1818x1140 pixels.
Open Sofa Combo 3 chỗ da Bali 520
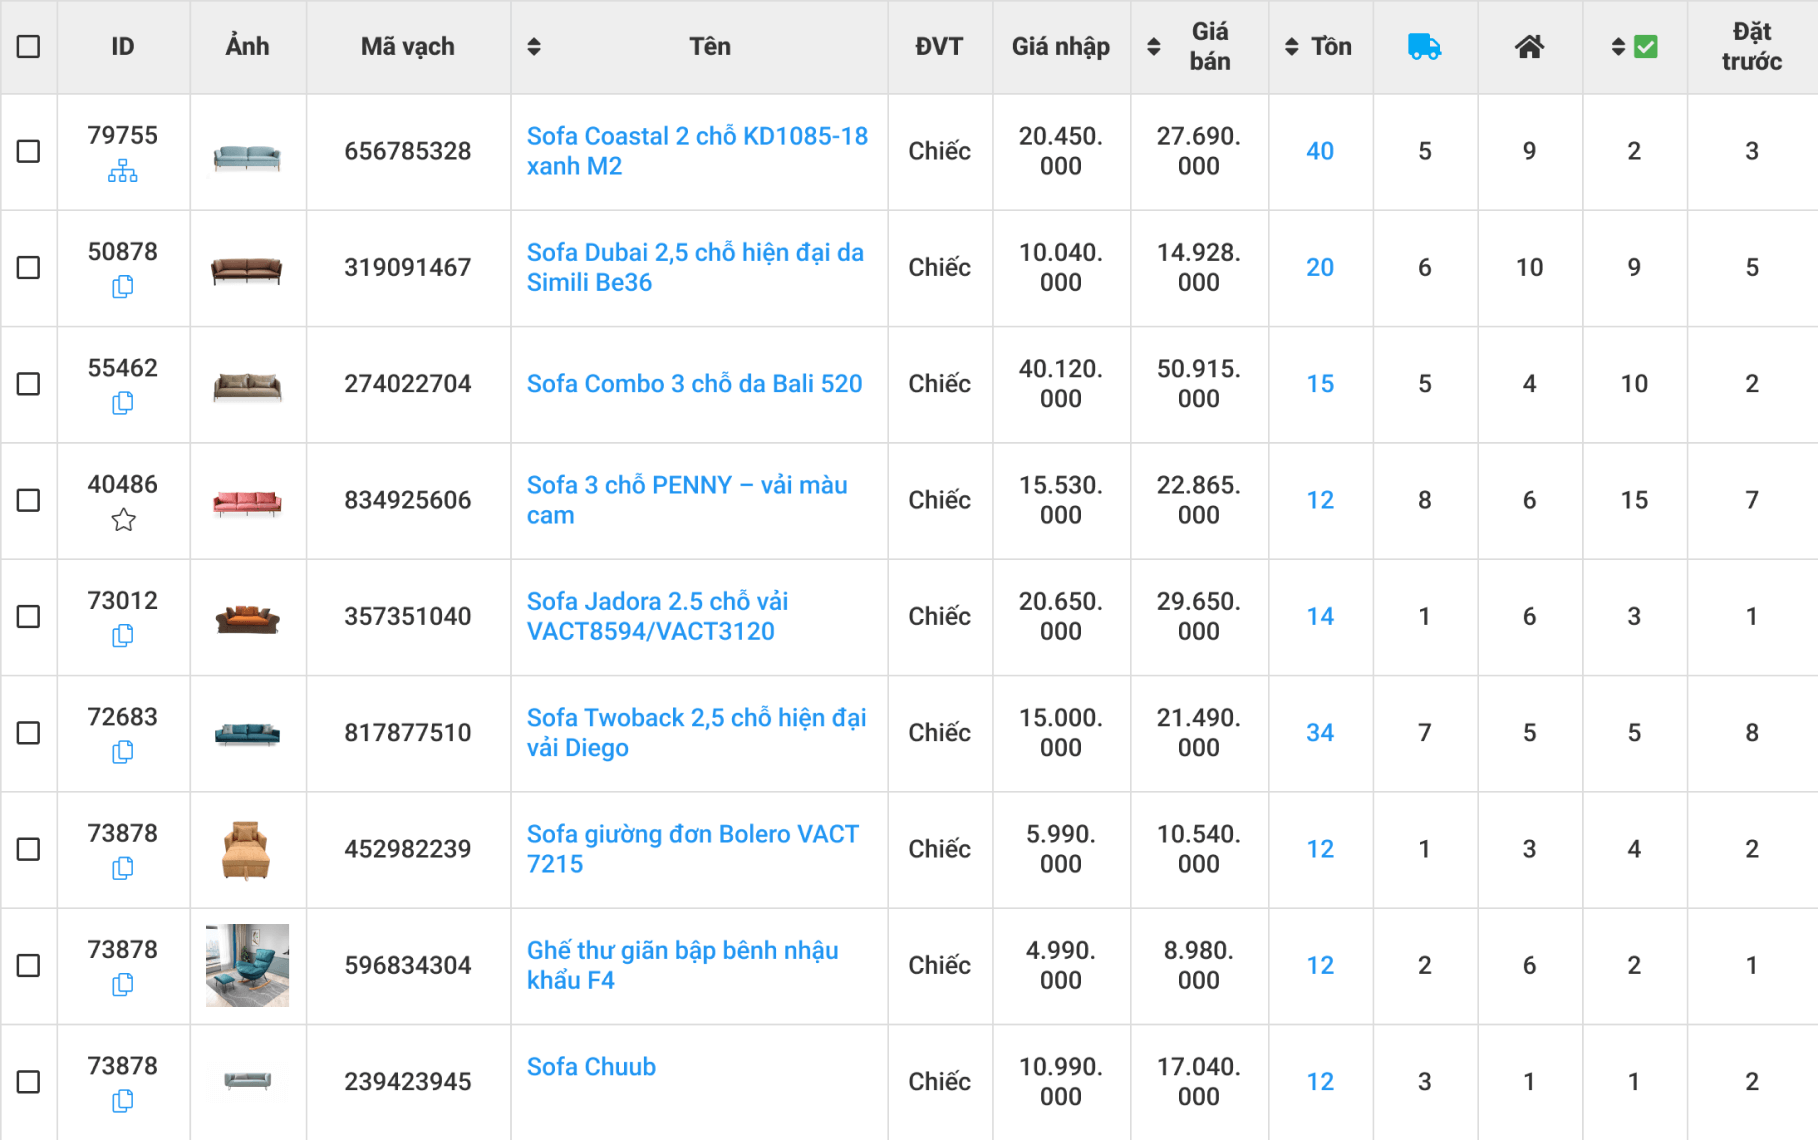coord(694,384)
